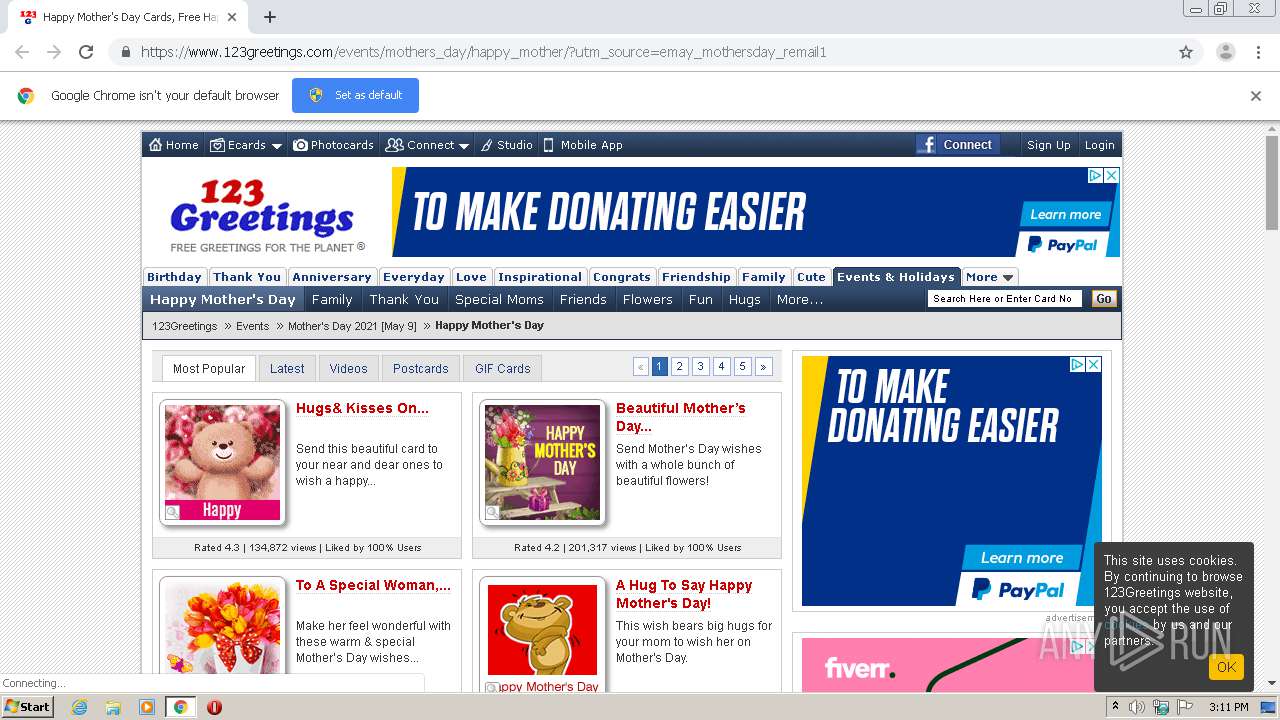1280x720 pixels.
Task: Open a new browser tab with plus
Action: click(270, 17)
